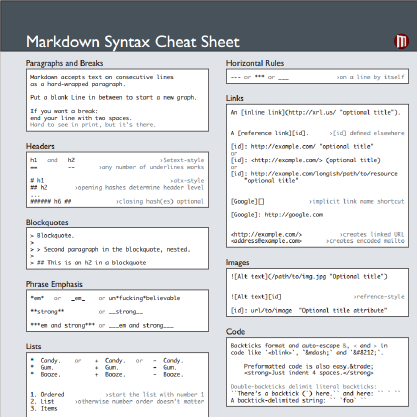Click the Lists section heading

pos(33,346)
